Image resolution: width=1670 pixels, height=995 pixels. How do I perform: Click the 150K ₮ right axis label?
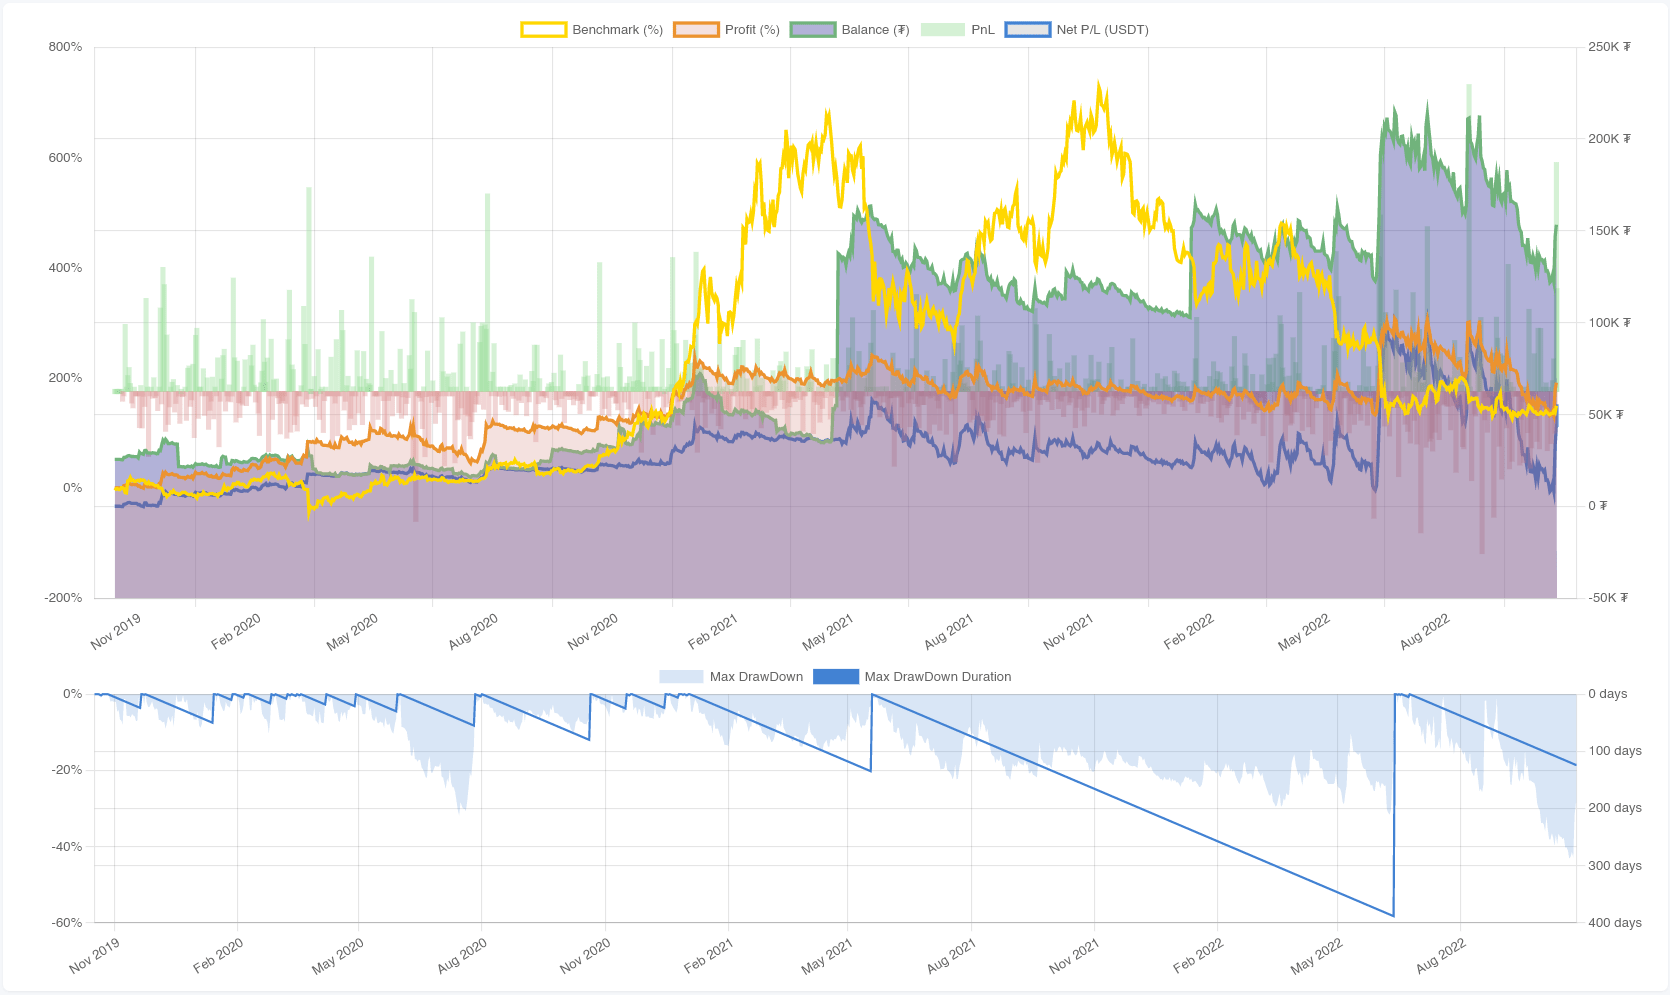pos(1609,231)
